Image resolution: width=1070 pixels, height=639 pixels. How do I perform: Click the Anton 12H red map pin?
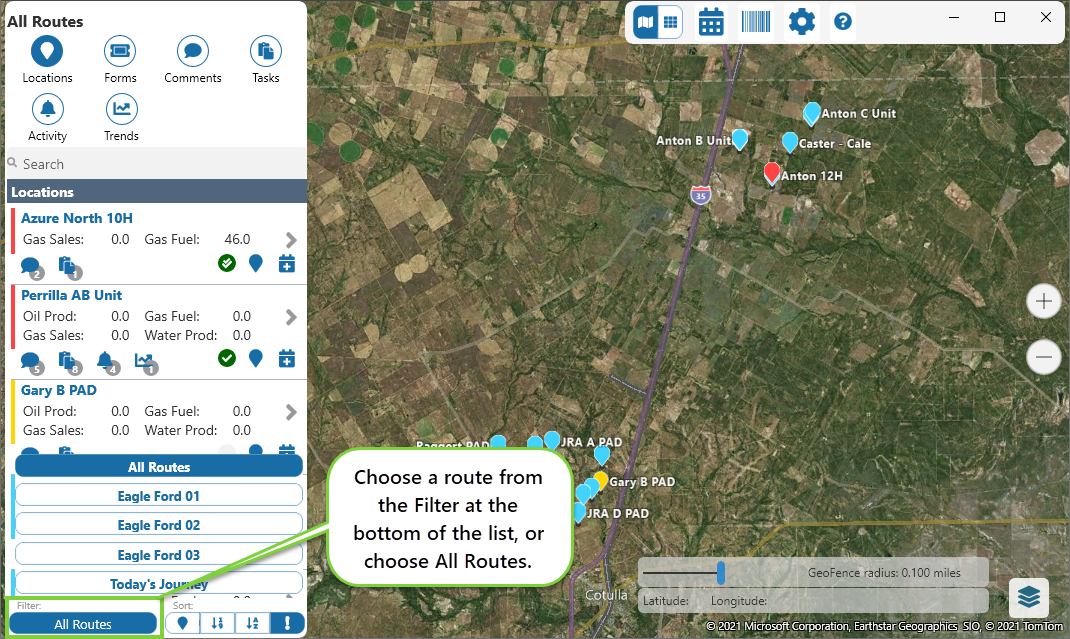pyautogui.click(x=772, y=173)
